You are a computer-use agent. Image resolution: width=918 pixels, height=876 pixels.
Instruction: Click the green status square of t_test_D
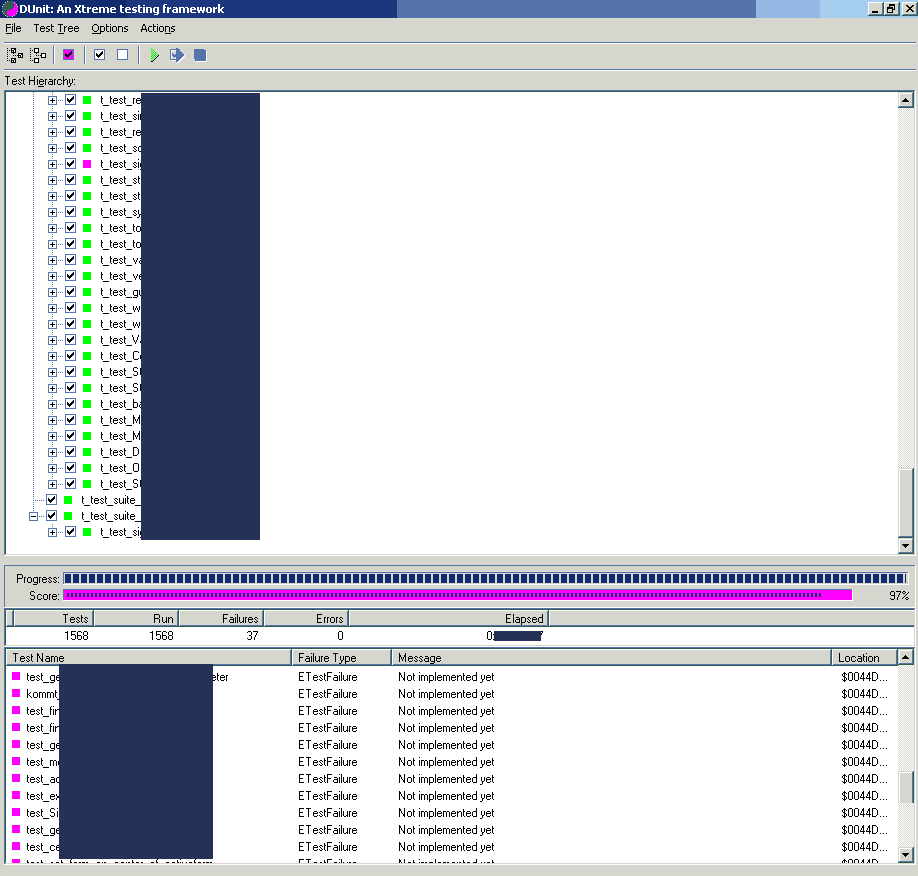coord(87,452)
